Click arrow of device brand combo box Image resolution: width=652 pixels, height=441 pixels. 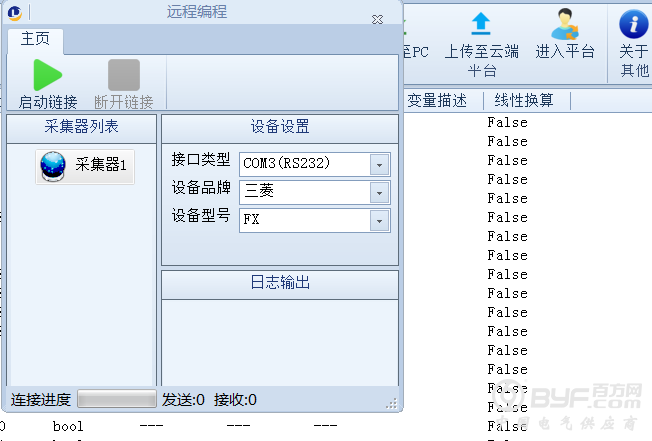click(379, 193)
